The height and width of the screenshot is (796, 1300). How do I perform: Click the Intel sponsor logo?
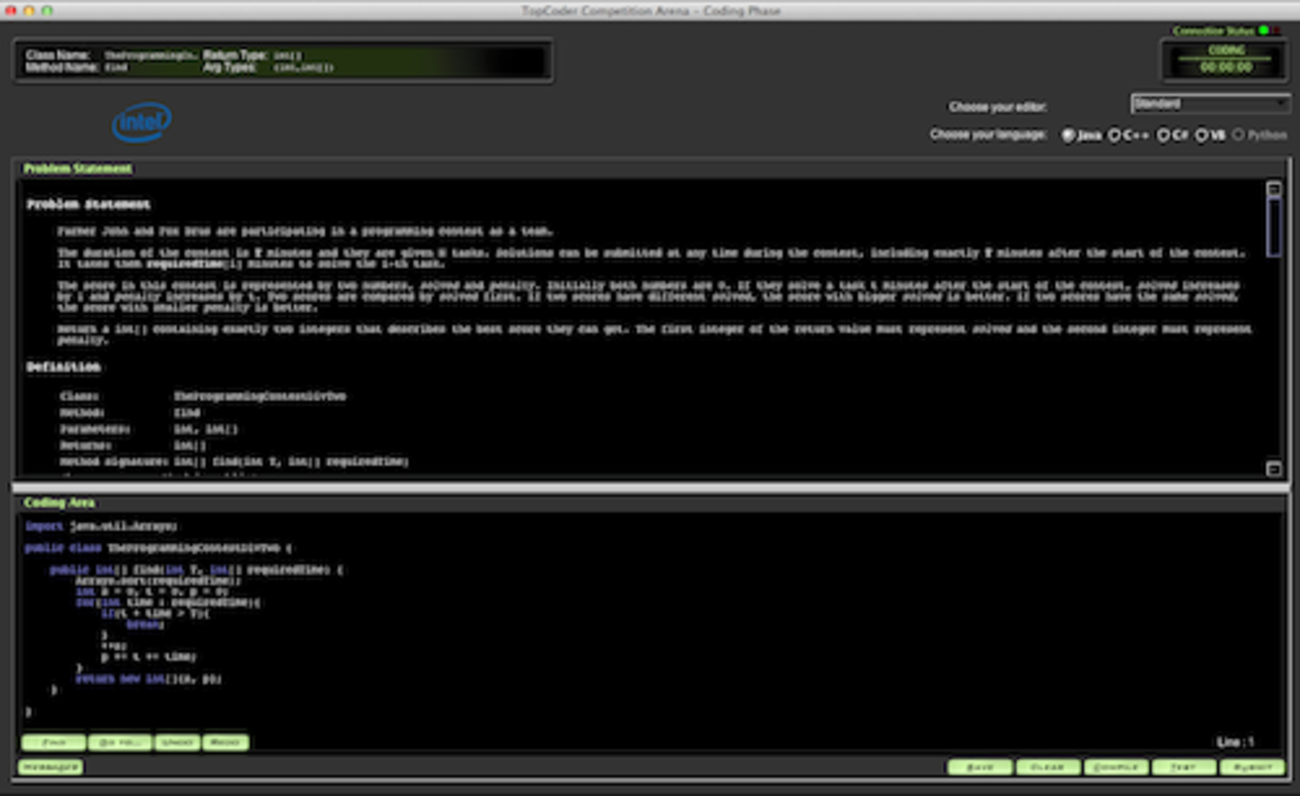[142, 122]
